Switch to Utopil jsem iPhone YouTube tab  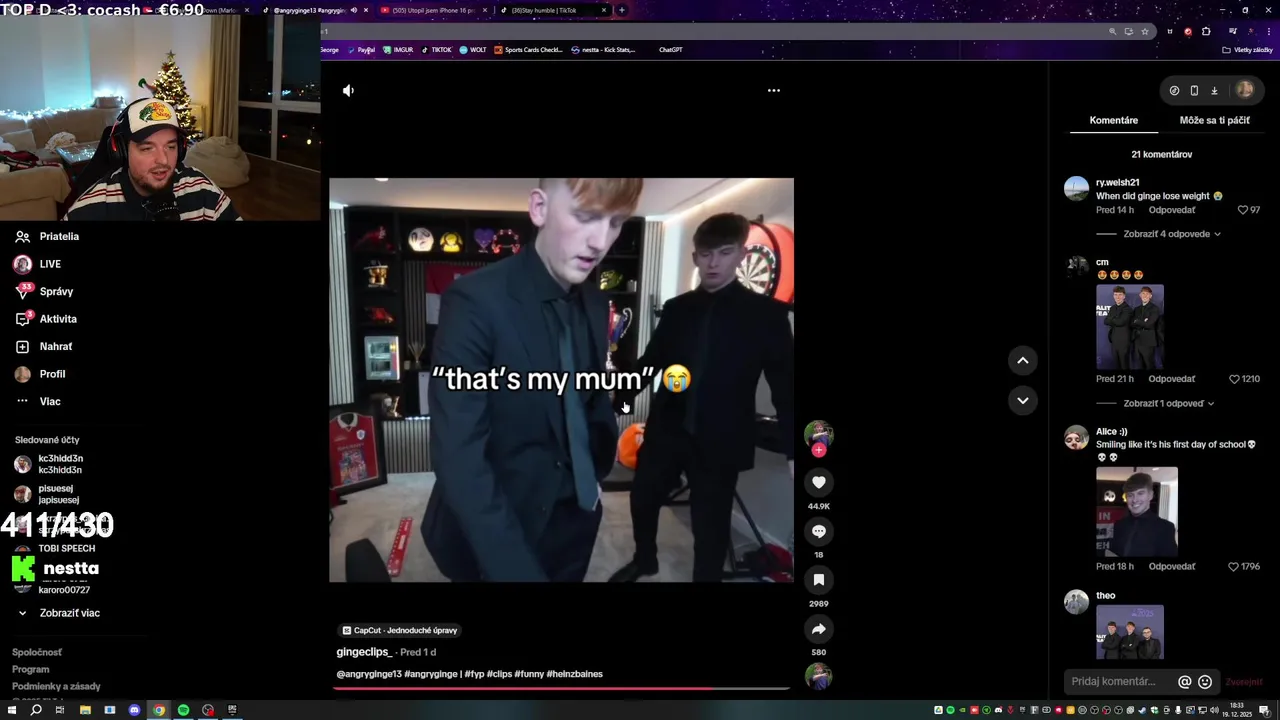pos(432,10)
